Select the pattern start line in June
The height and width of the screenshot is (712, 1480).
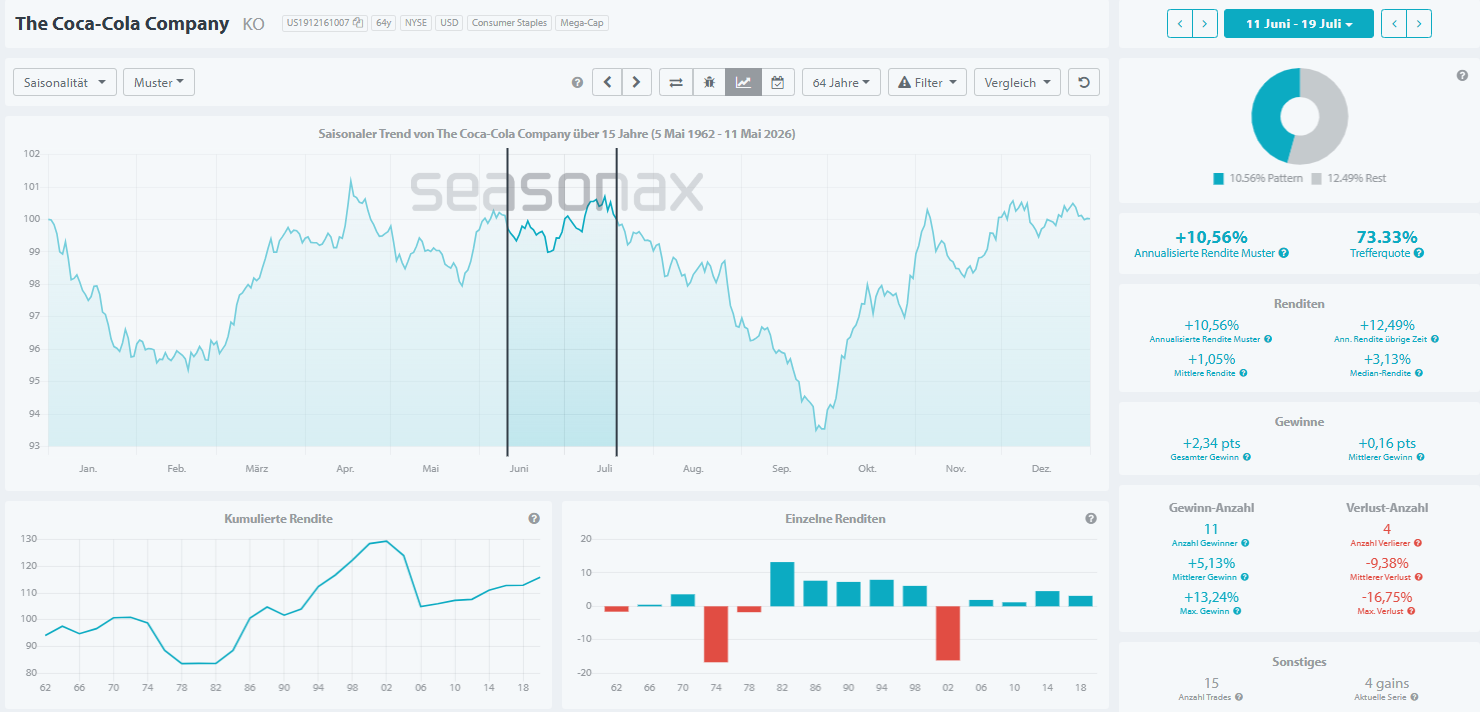coord(507,300)
